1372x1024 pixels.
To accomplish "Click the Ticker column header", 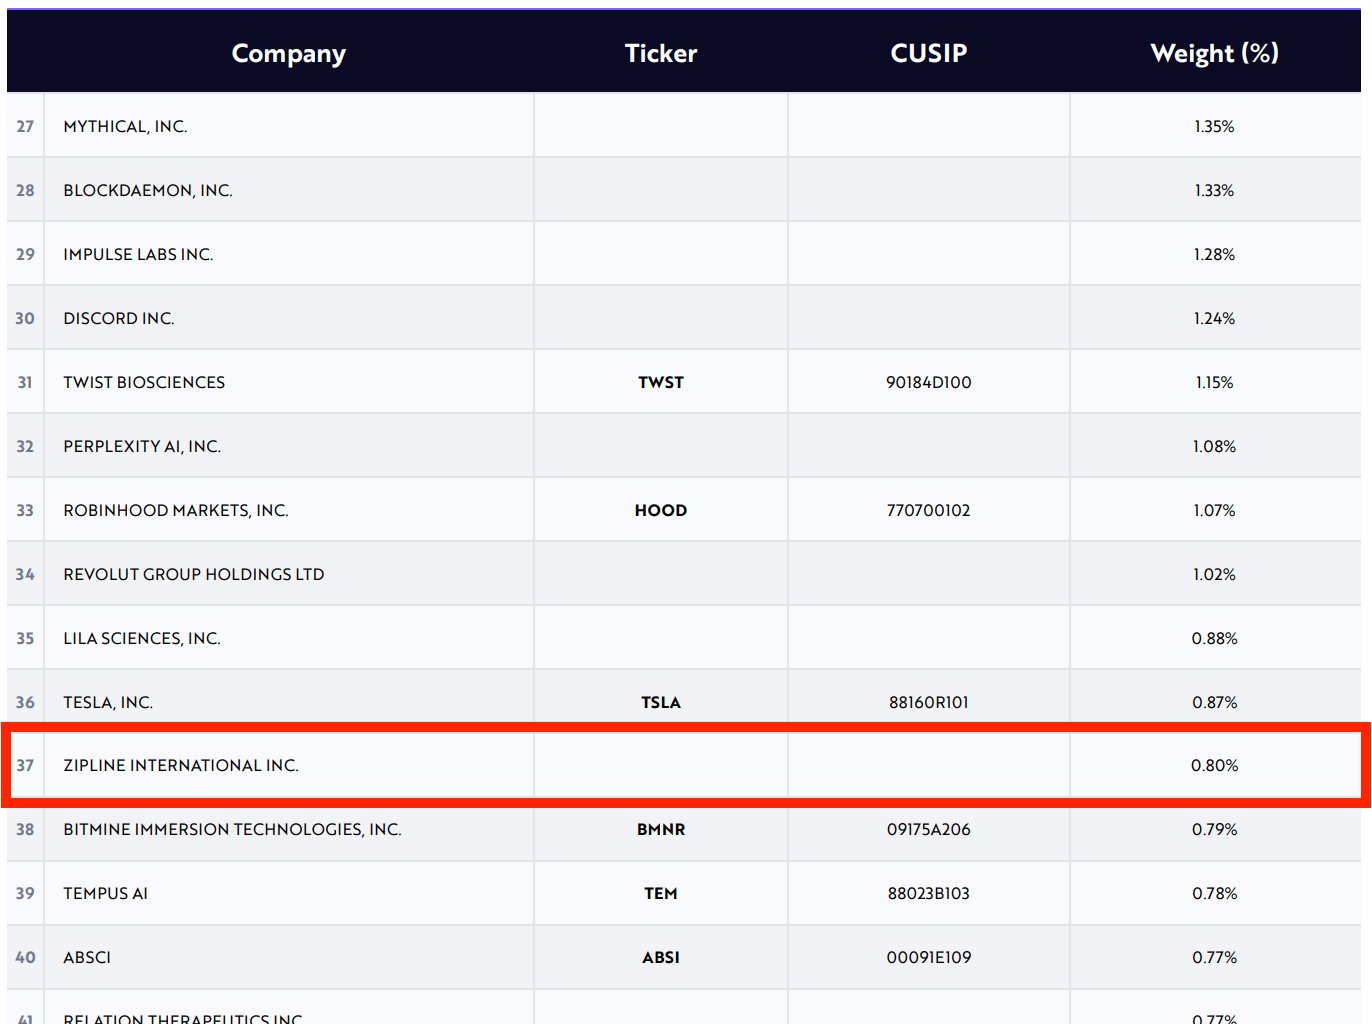I will [x=660, y=53].
